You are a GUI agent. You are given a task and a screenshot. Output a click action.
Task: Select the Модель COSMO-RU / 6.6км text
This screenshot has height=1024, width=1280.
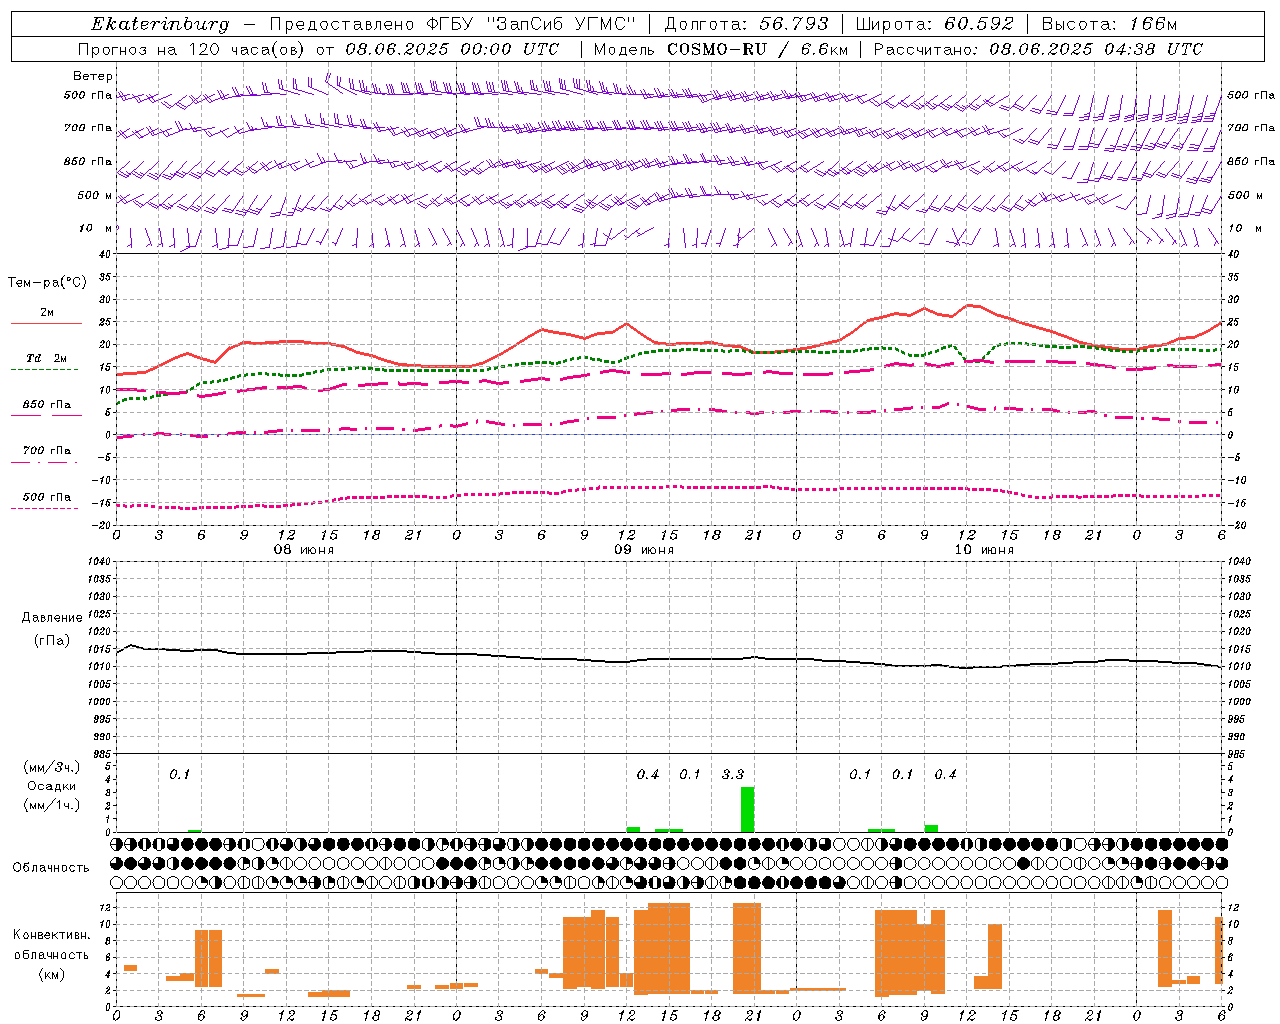coord(721,49)
